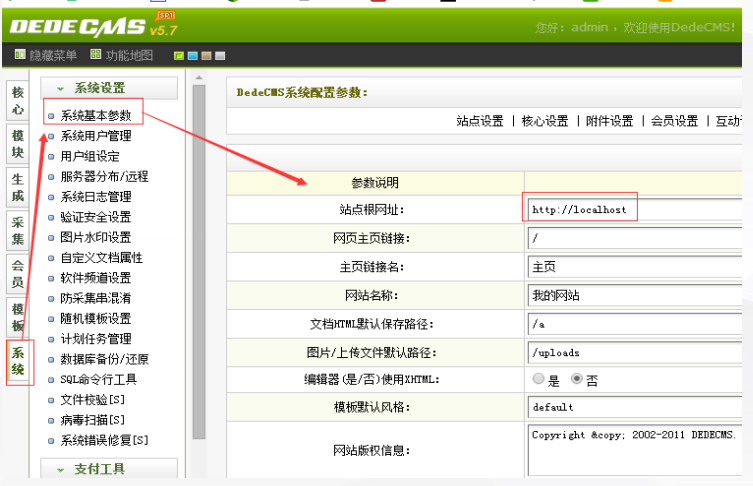Switch to 会员设置 settings tab
This screenshot has height=486, width=753.
tap(674, 121)
